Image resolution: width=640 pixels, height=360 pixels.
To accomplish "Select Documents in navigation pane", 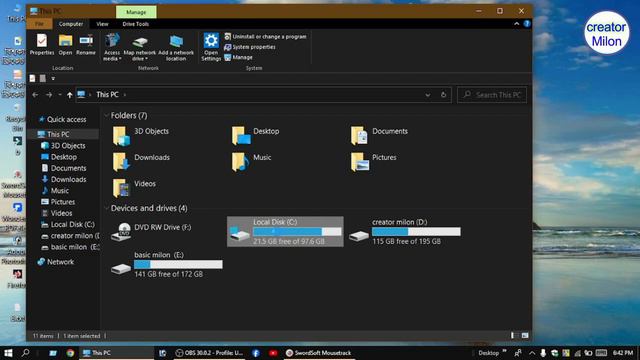I will click(64, 168).
